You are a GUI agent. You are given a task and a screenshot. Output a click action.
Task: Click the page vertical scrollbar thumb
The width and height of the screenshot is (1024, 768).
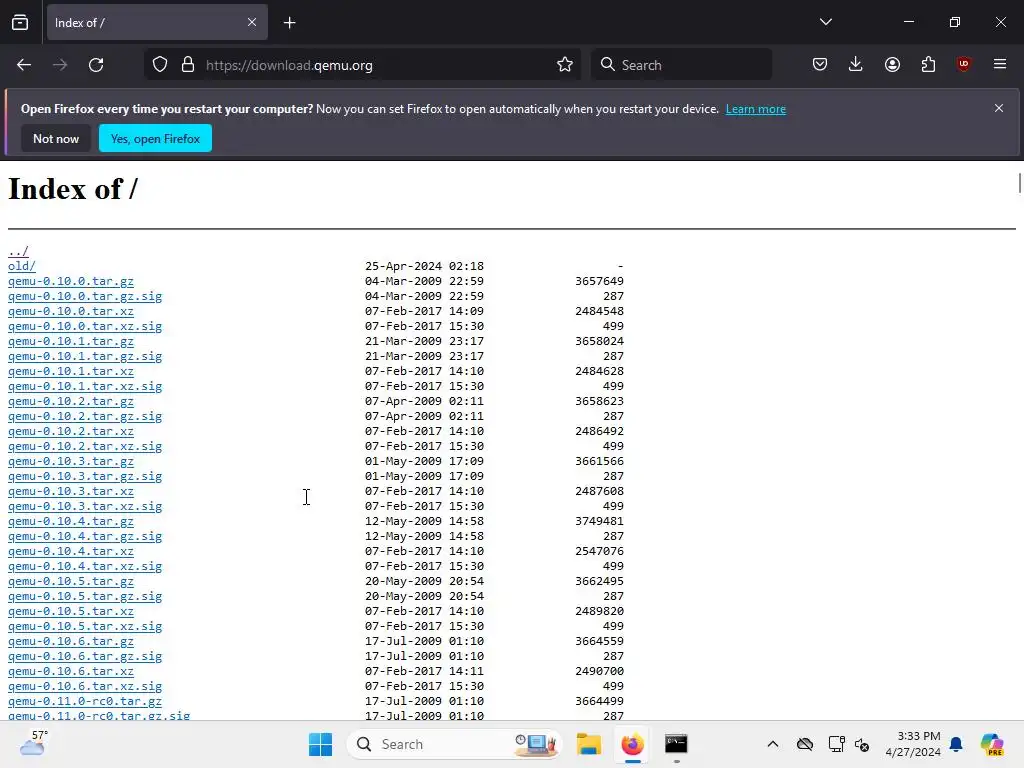pyautogui.click(x=1019, y=183)
